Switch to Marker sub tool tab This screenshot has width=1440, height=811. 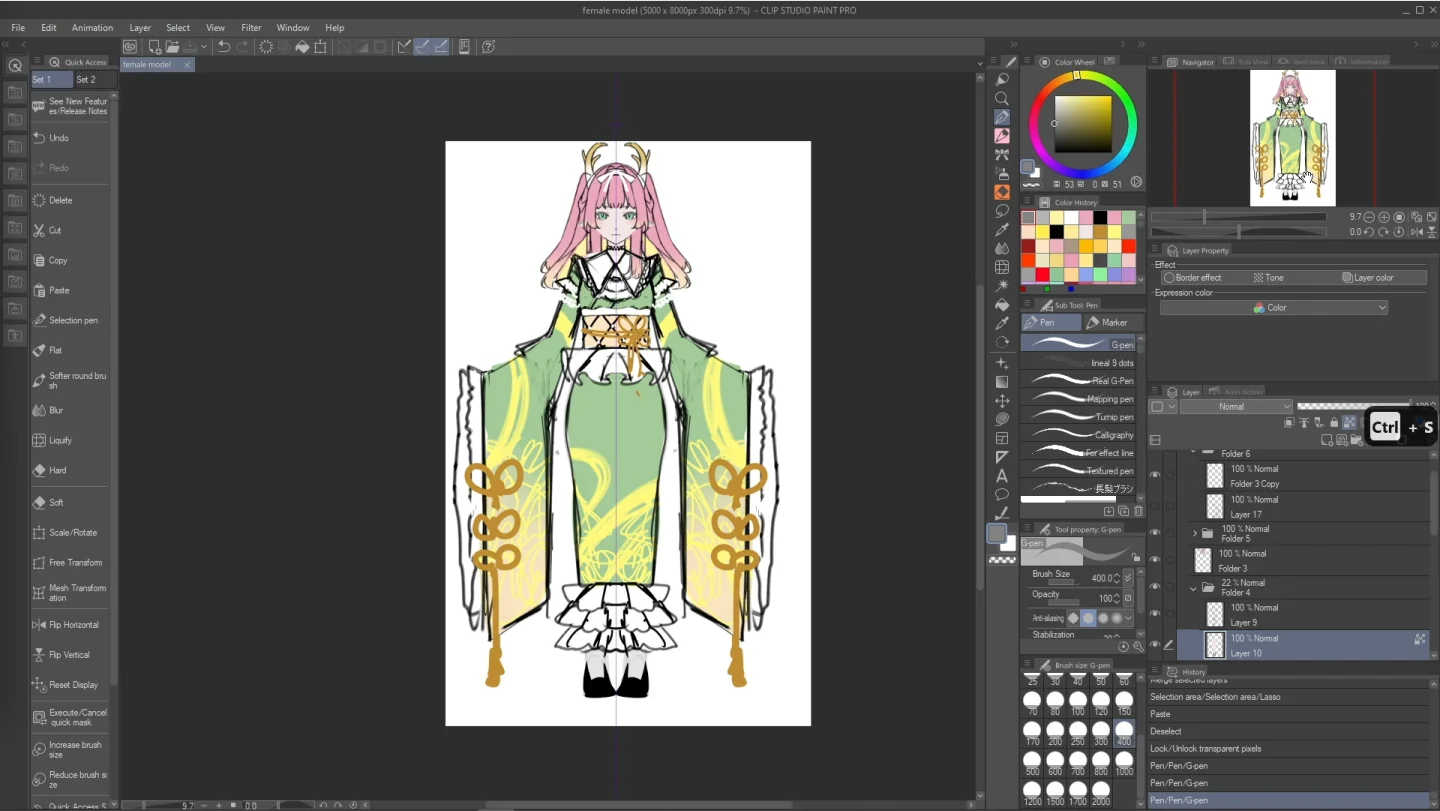coord(1112,322)
